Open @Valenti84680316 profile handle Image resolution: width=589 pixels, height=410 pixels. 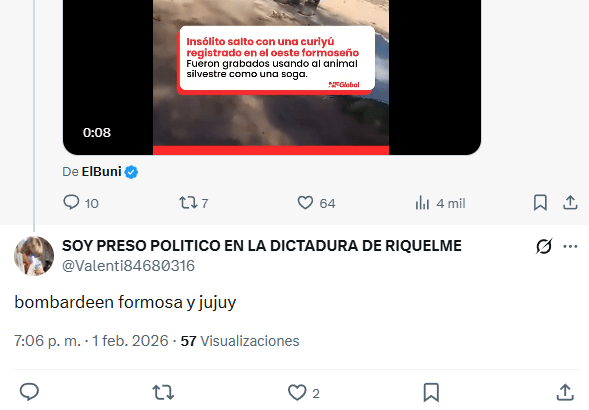click(x=128, y=266)
